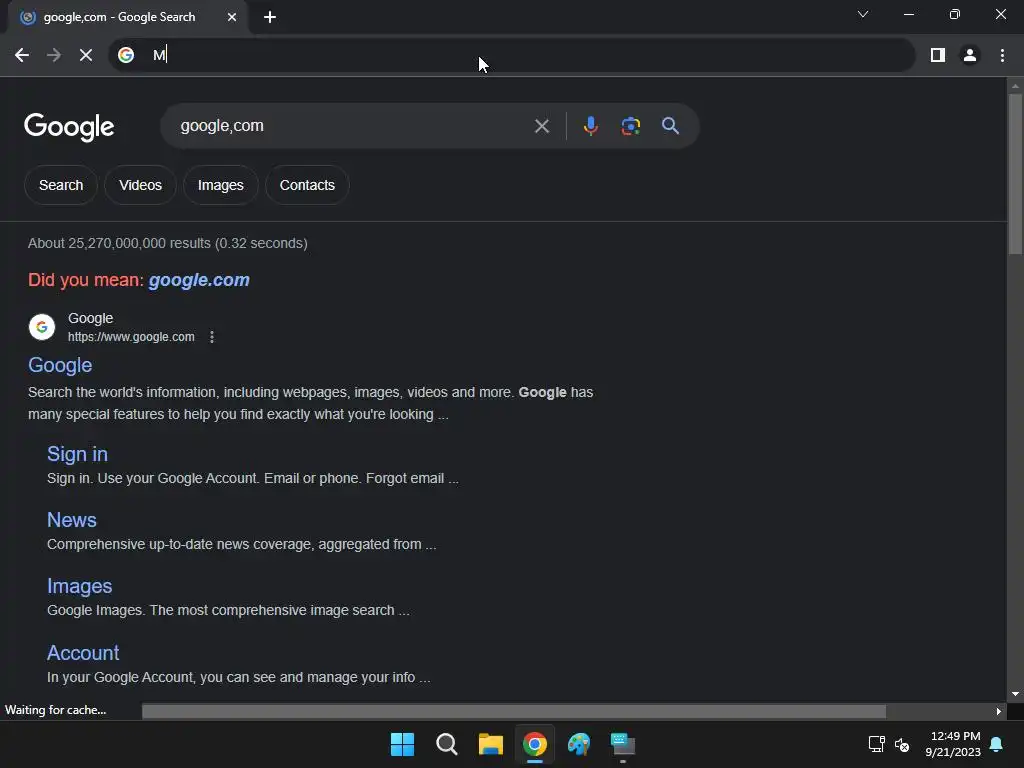Open Chrome side panel

(938, 55)
